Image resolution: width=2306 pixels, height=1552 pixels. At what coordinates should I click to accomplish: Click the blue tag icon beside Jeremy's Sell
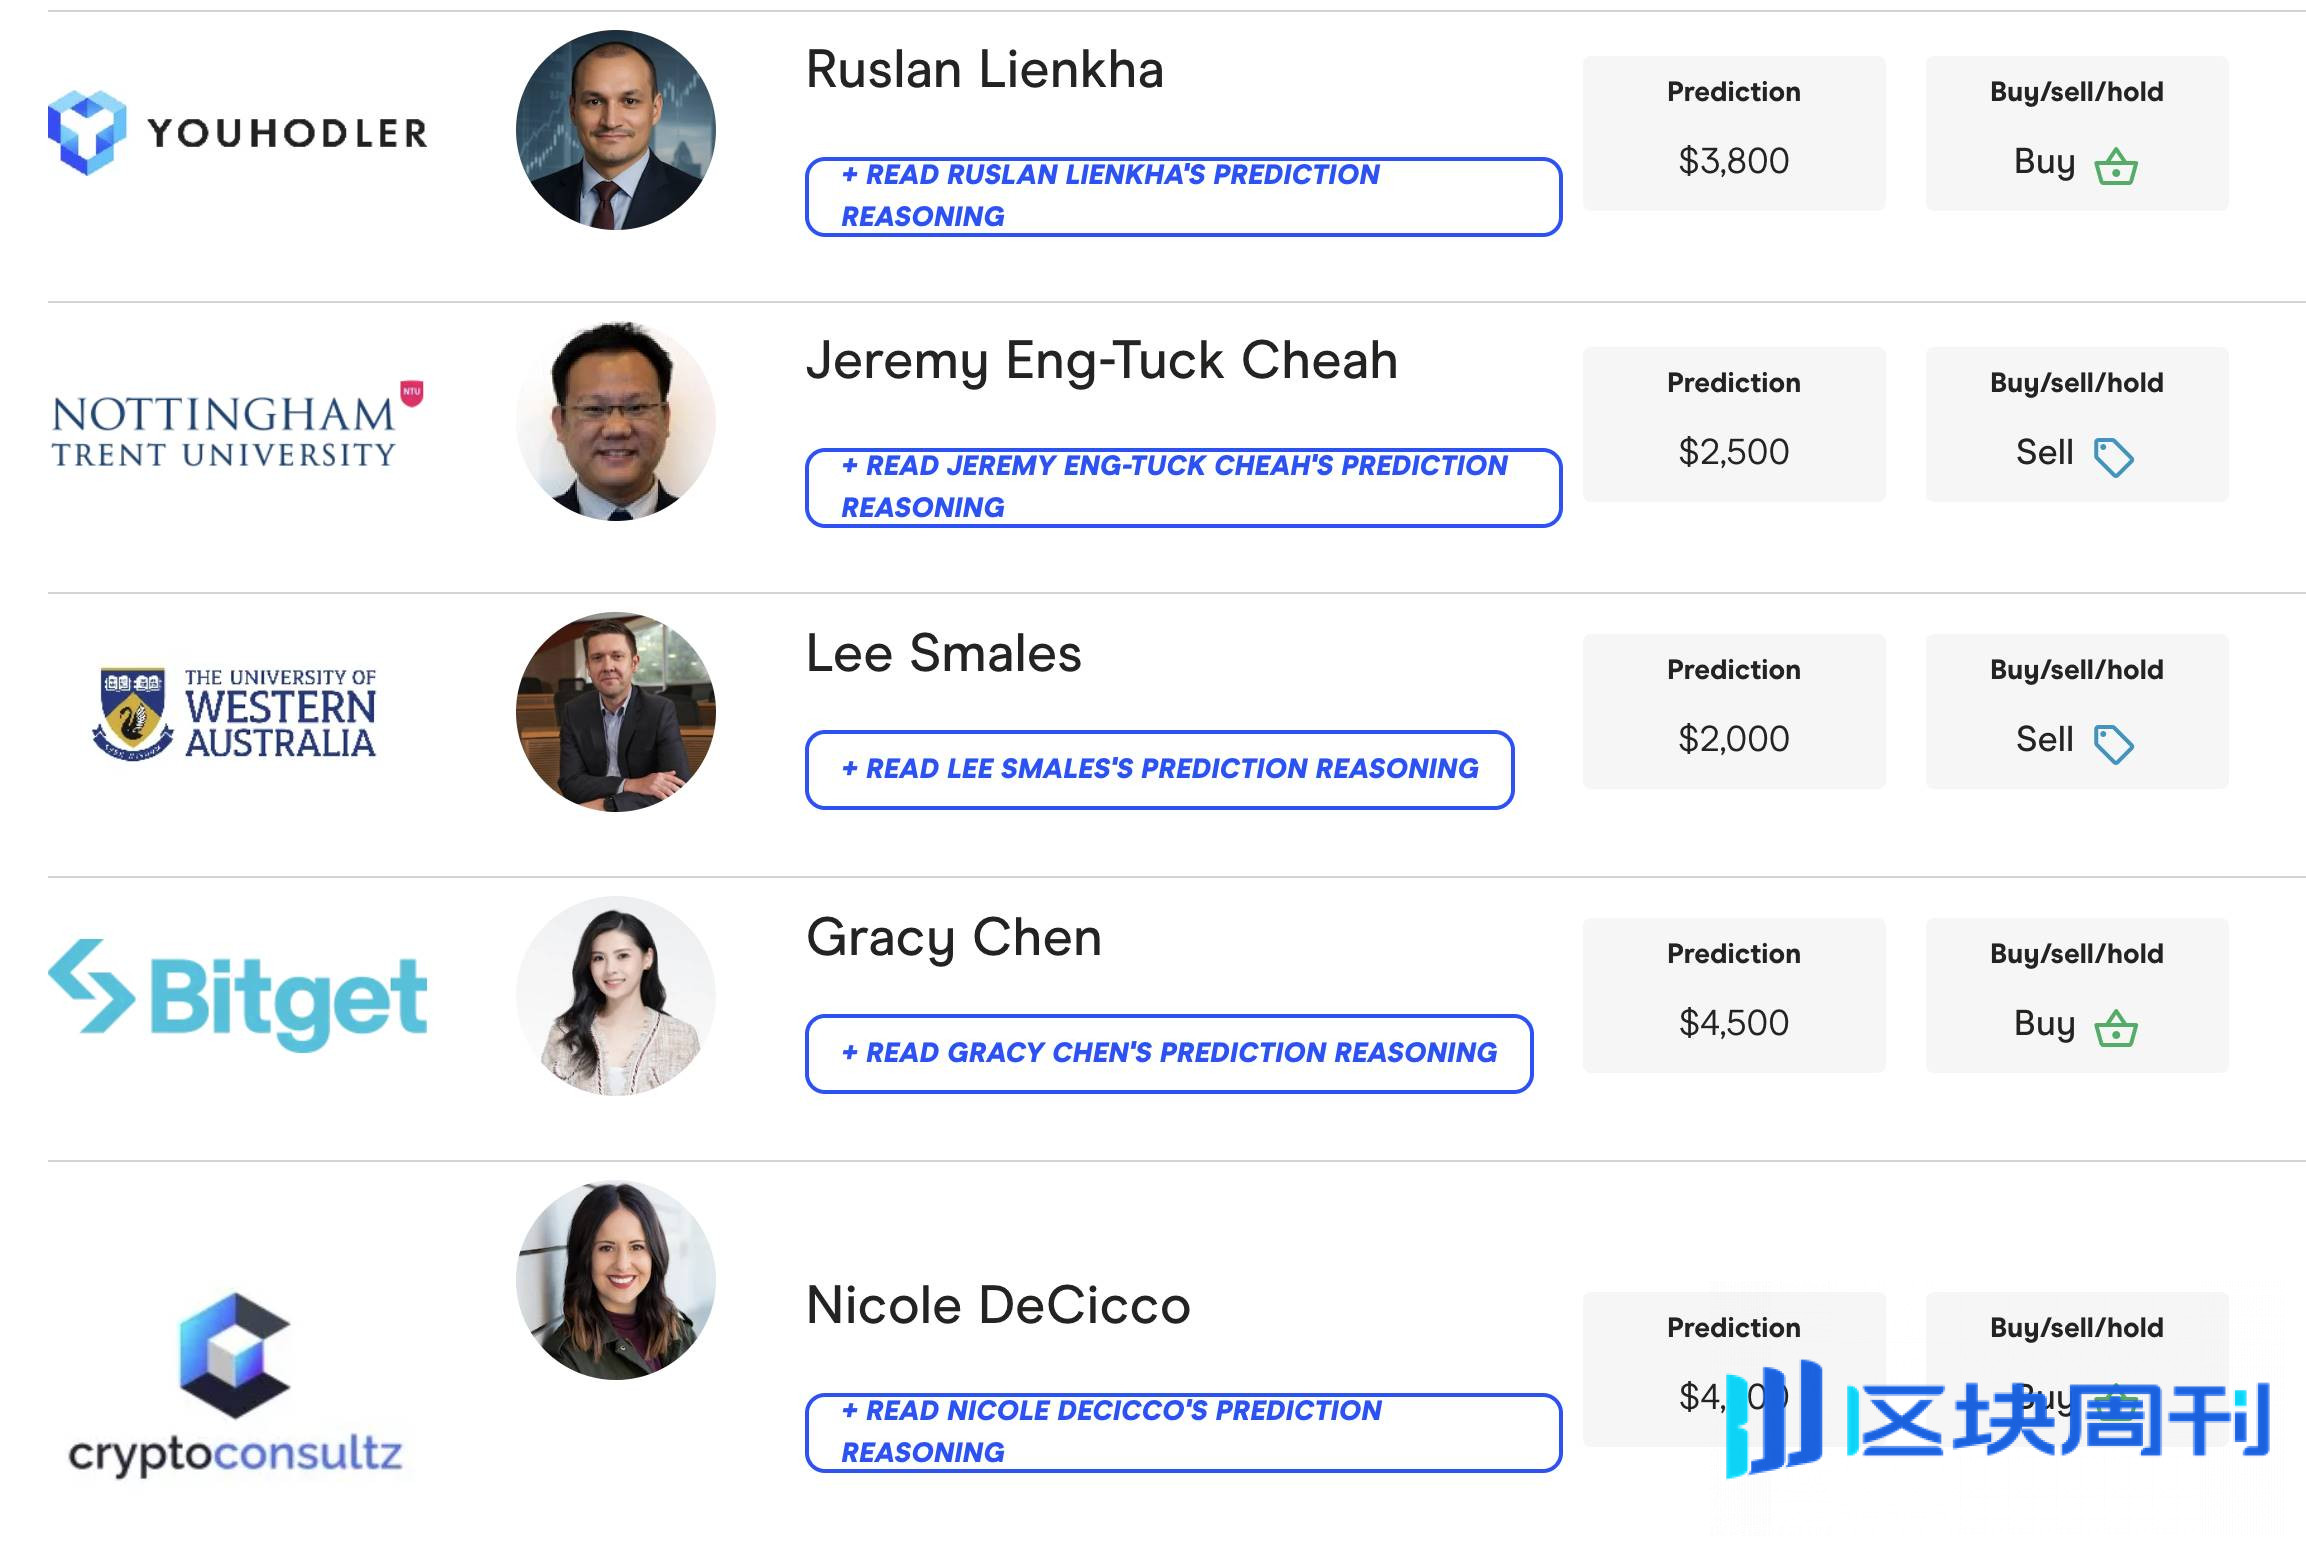point(2114,458)
